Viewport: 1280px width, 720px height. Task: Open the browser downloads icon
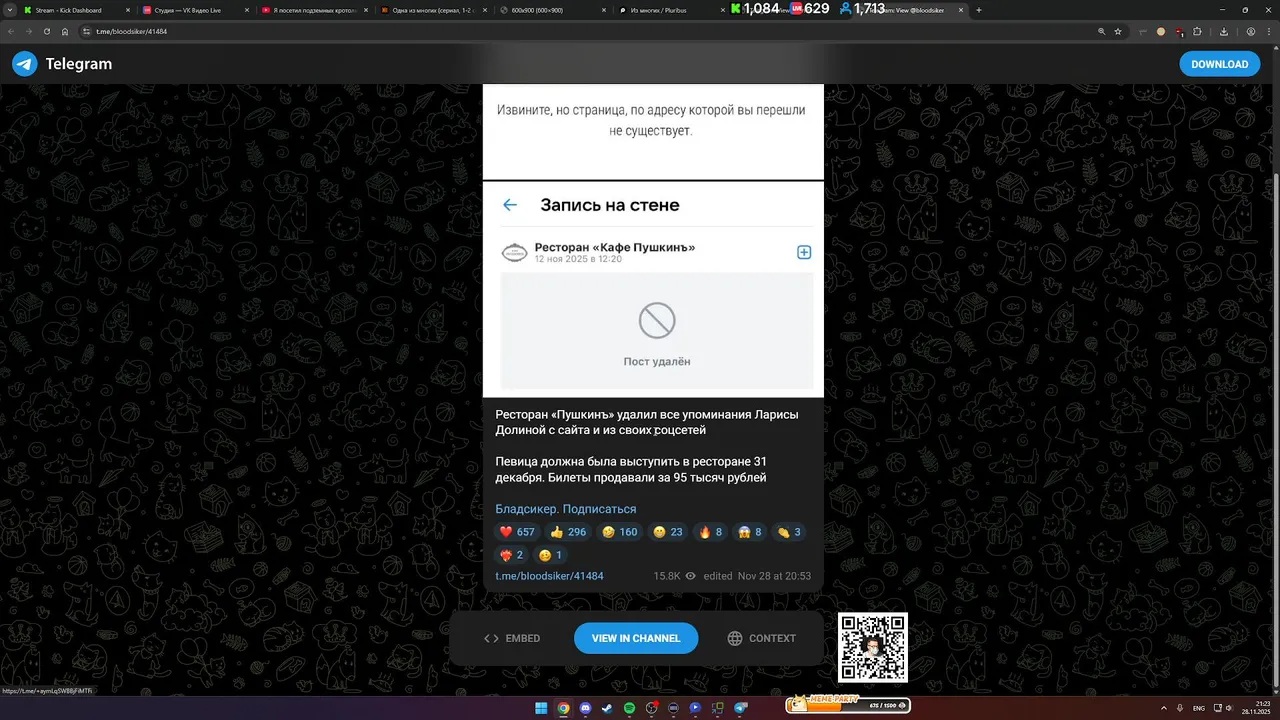pos(1226,31)
